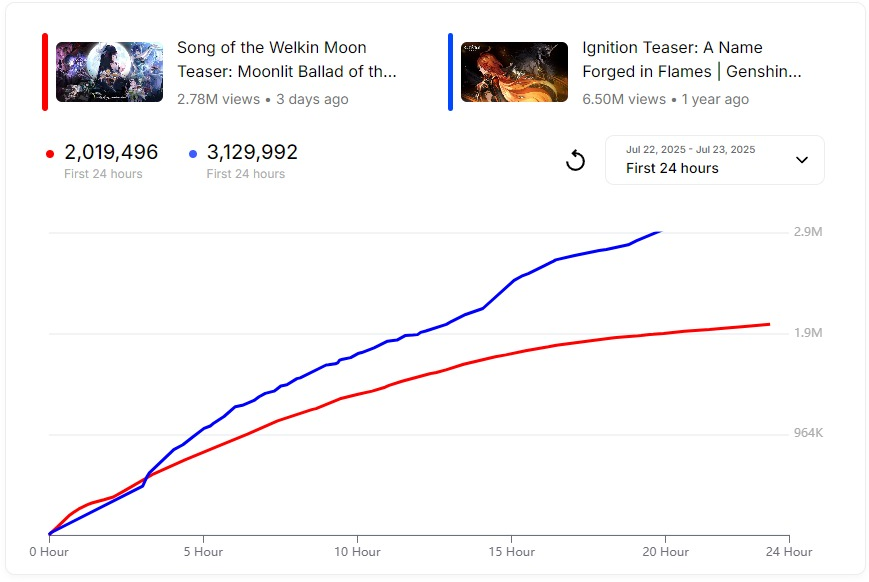Click Ignition Teaser: A Name Forged title
The image size is (869, 582).
click(x=692, y=60)
